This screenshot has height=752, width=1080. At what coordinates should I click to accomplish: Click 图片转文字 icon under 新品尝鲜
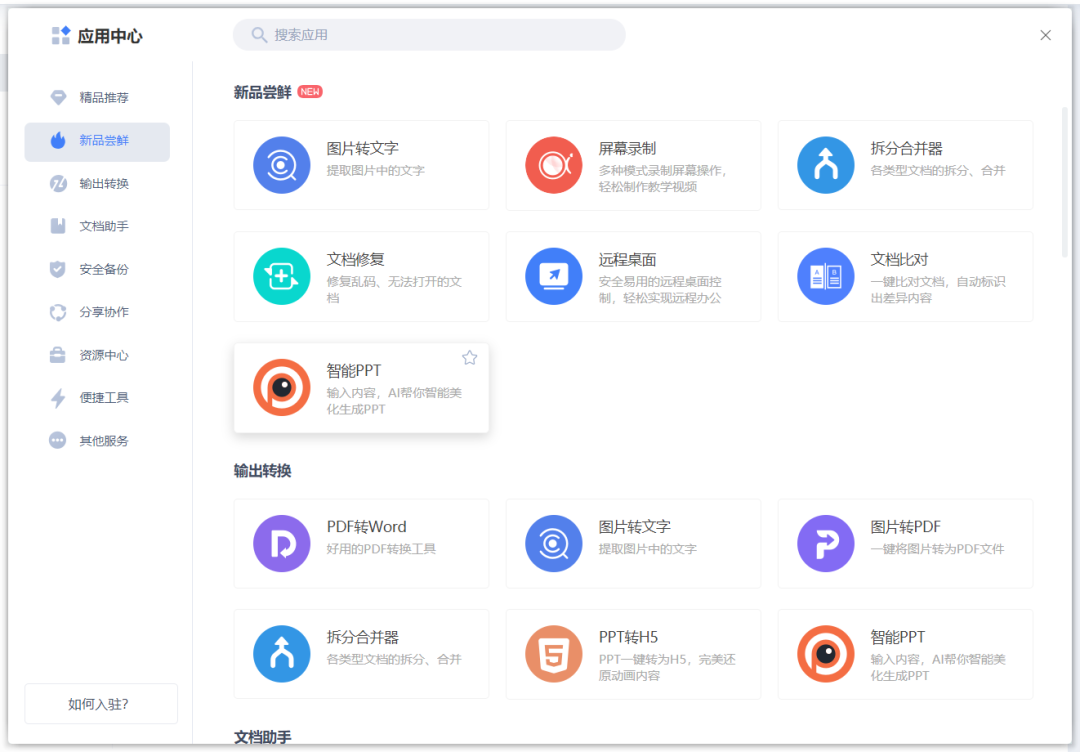[x=282, y=165]
